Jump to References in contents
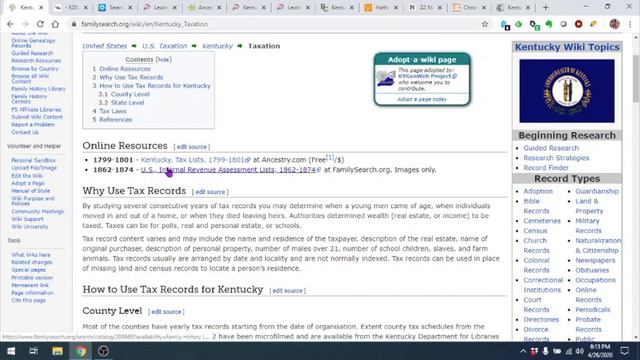This screenshot has width=640, height=360. click(x=116, y=120)
